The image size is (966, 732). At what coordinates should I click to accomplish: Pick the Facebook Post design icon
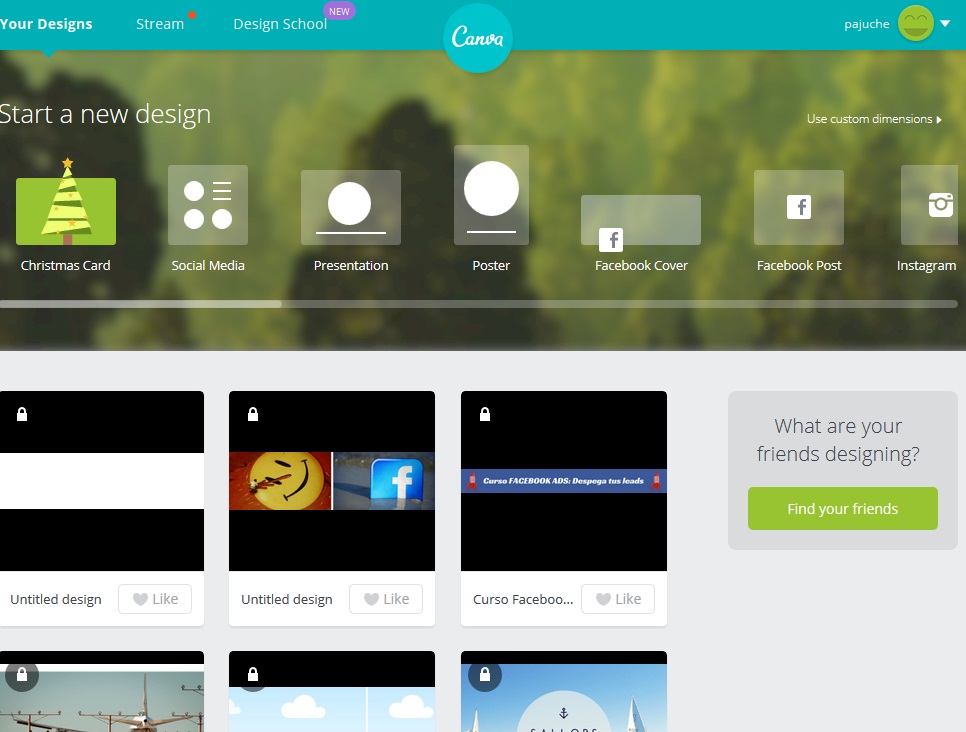tap(799, 208)
